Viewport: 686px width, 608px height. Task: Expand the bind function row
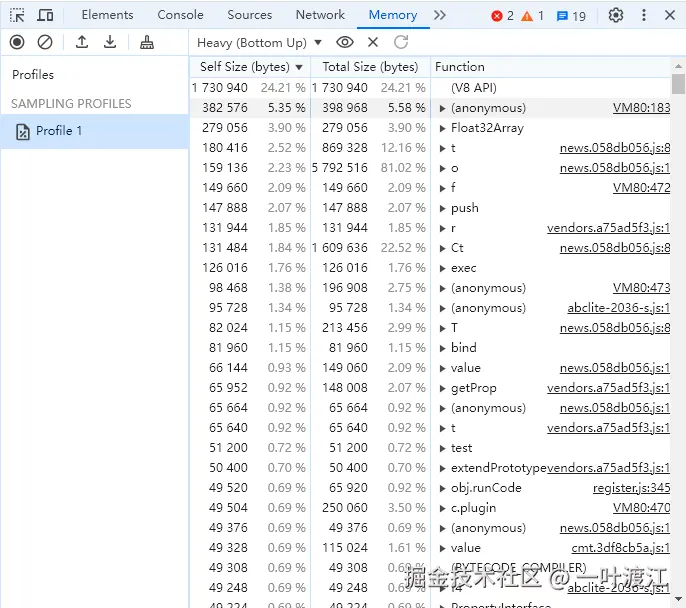click(442, 349)
